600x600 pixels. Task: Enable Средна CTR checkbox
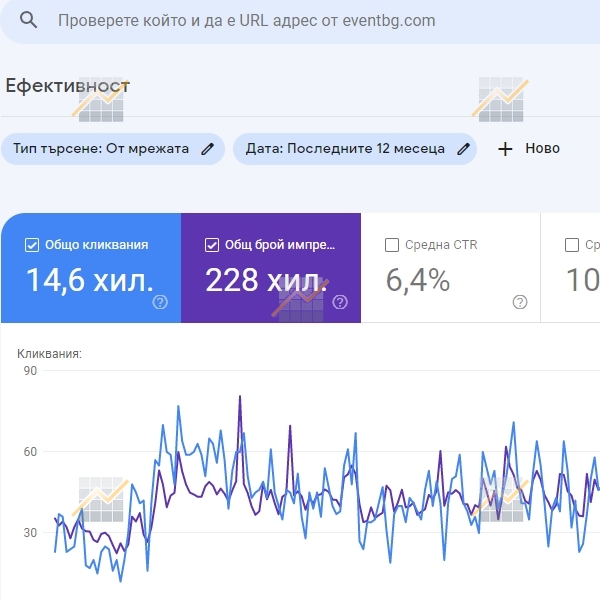point(392,245)
